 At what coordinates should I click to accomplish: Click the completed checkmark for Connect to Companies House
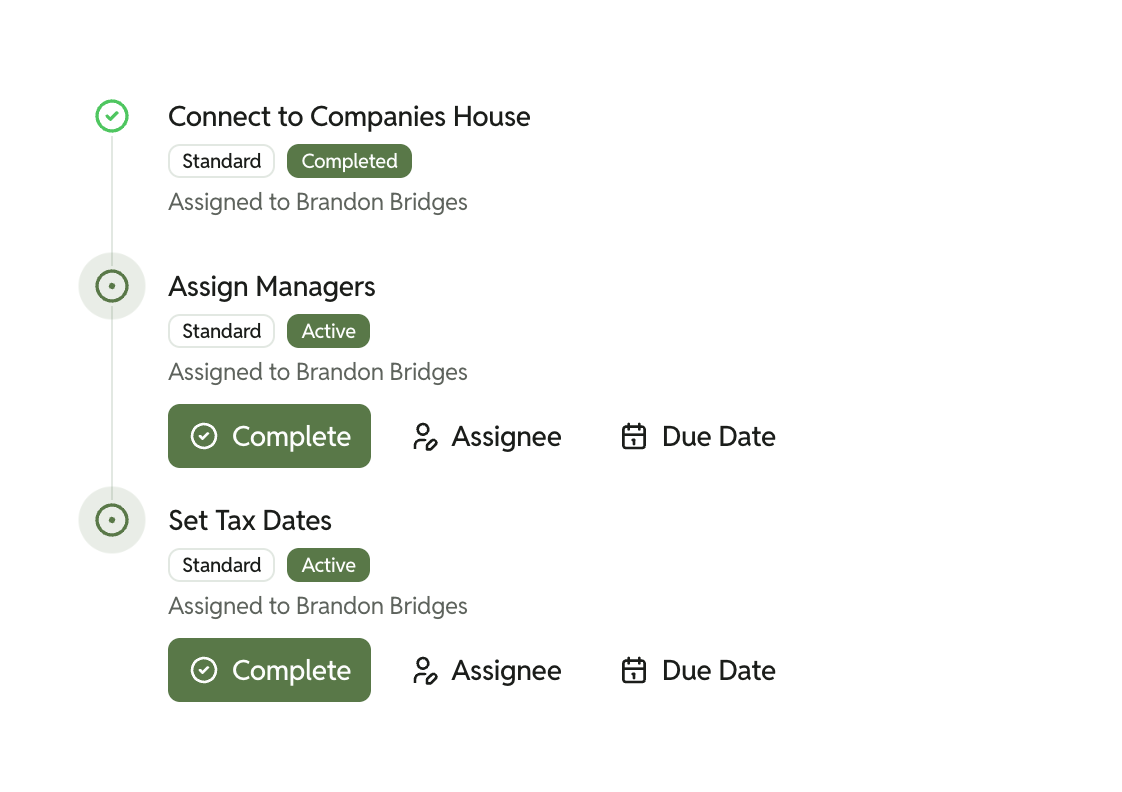(111, 116)
